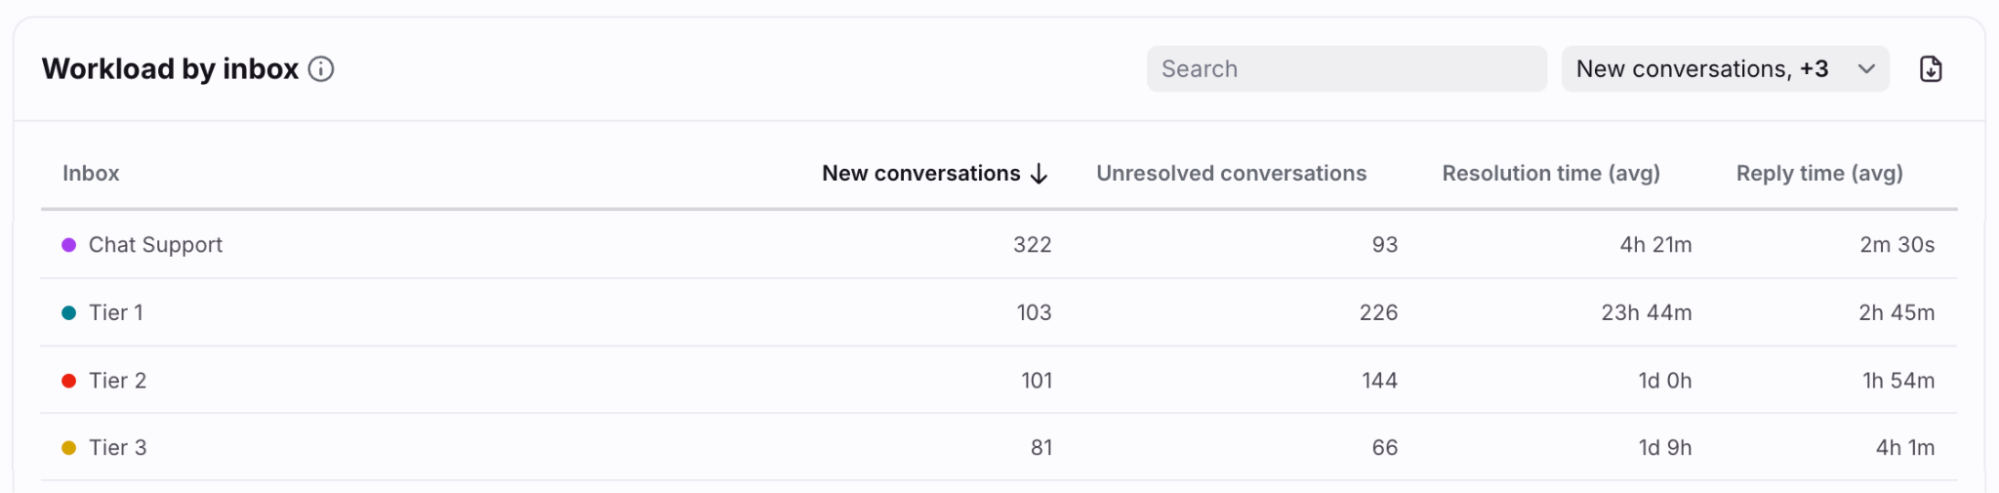Click the Inbox column header

[91, 174]
